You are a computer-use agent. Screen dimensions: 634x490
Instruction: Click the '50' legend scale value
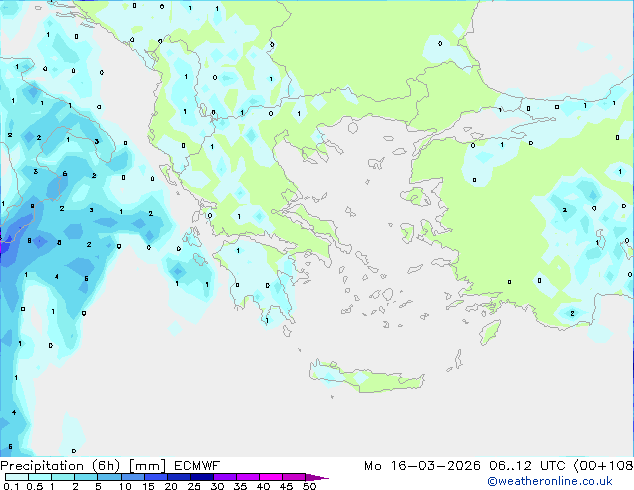[x=309, y=486]
